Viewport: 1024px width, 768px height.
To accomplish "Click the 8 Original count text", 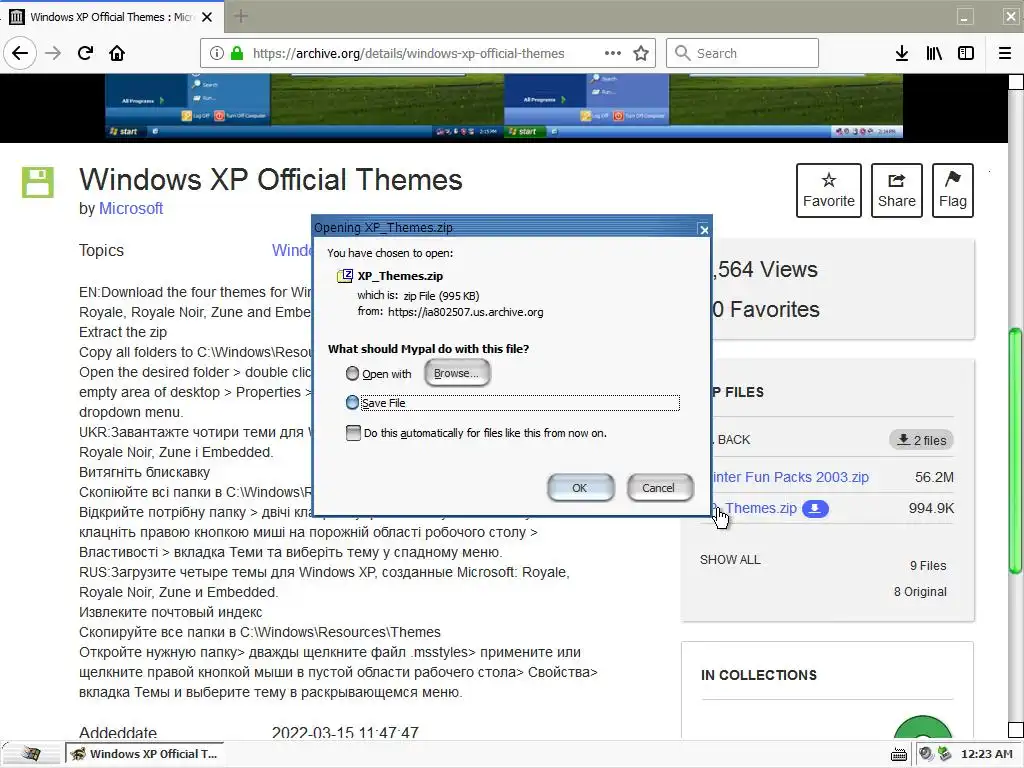I will point(920,592).
